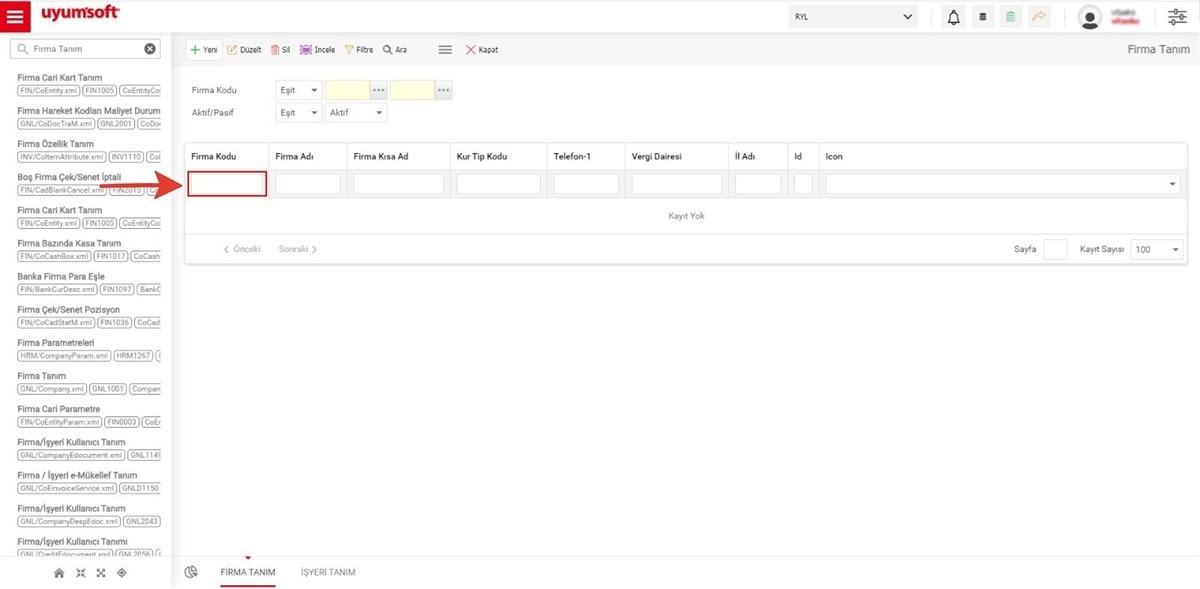This screenshot has height=589, width=1200.
Task: Apply the Filtre funnel button
Action: tap(358, 49)
